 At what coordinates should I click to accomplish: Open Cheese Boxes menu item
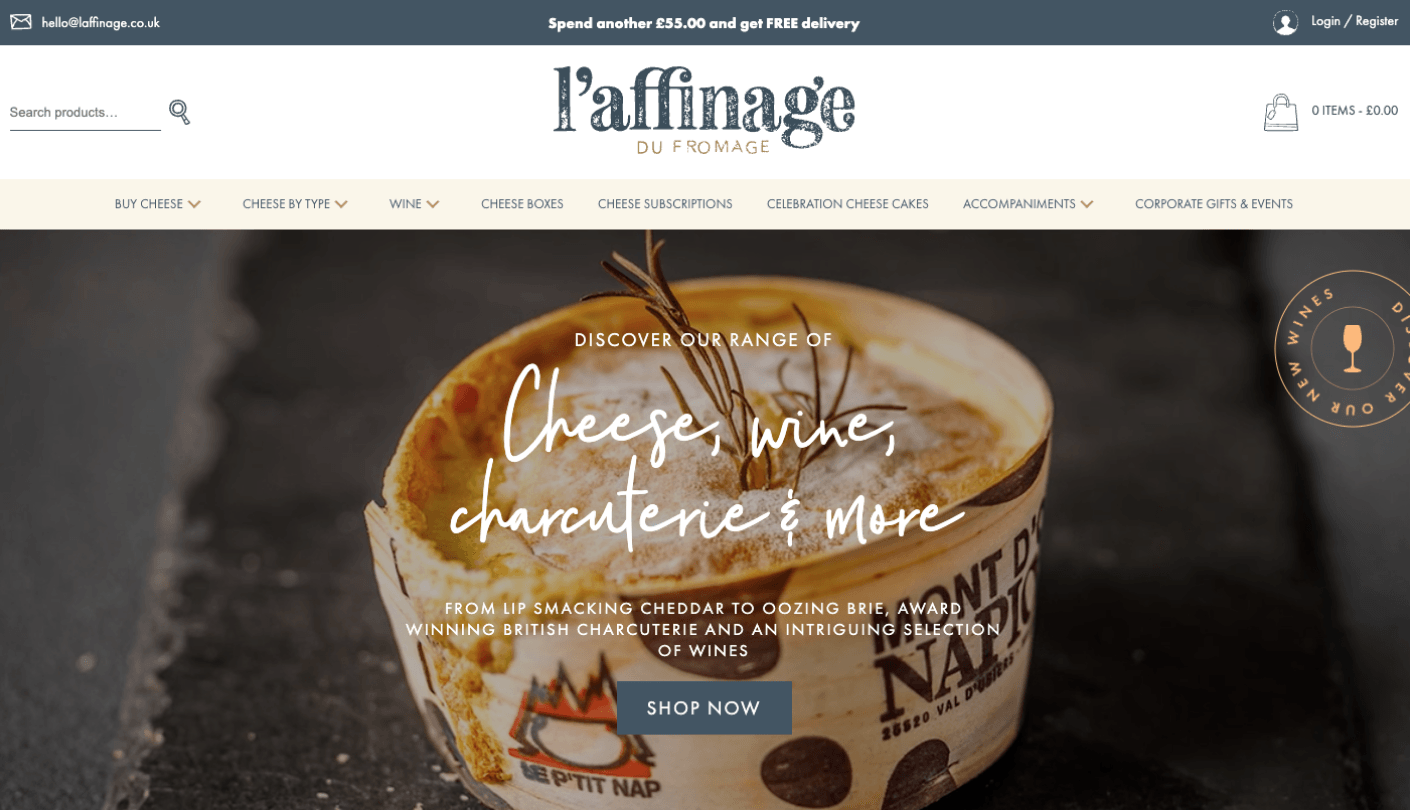point(522,204)
